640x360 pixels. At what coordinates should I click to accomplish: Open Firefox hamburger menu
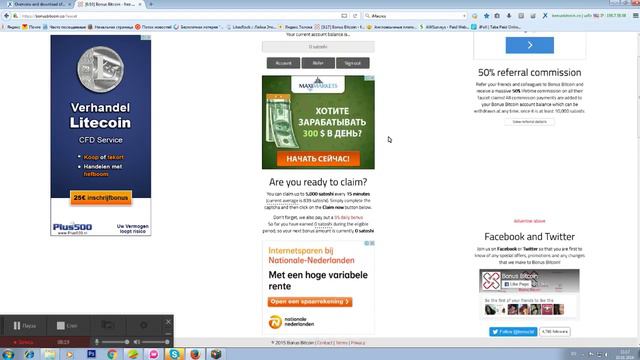coord(636,16)
